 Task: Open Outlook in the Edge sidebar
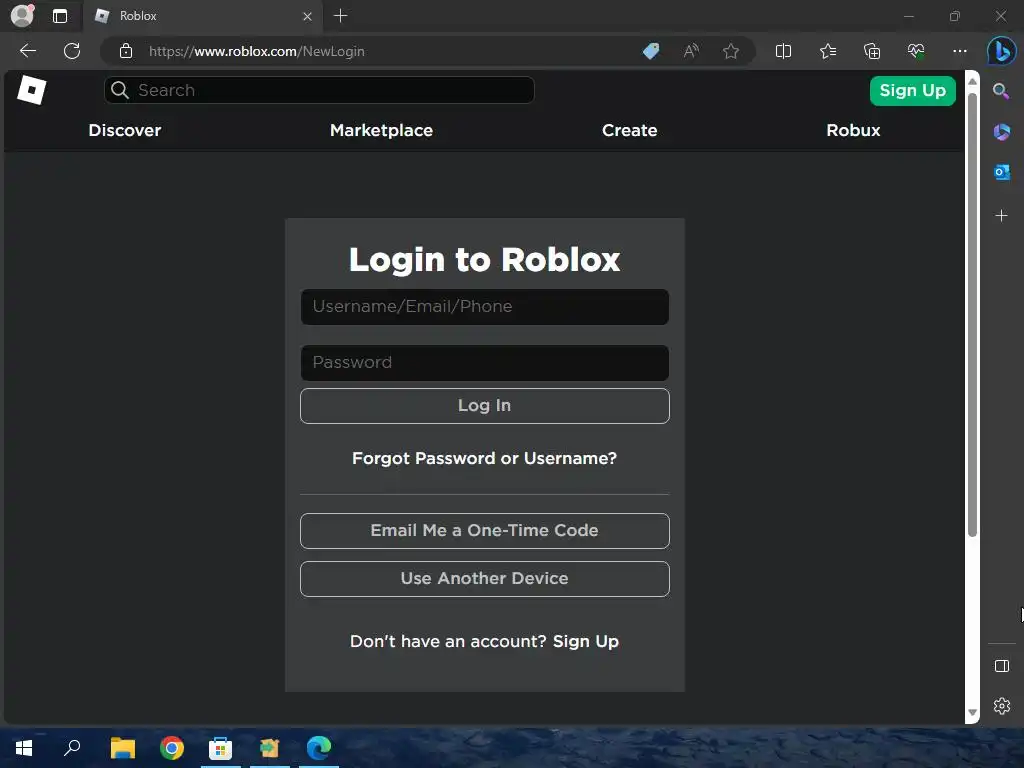(1001, 172)
